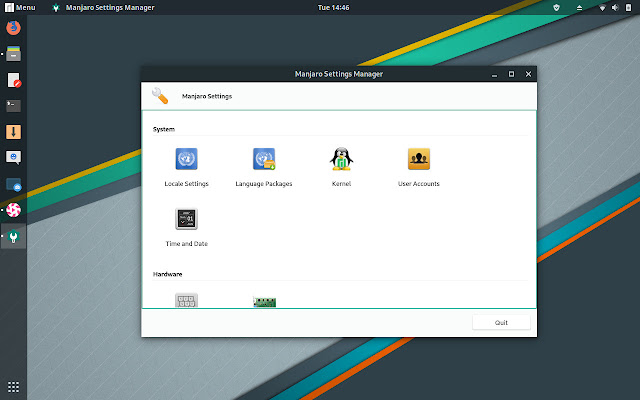This screenshot has width=640, height=400.
Task: Minimize the Manjaro Settings Manager window
Action: tap(495, 74)
